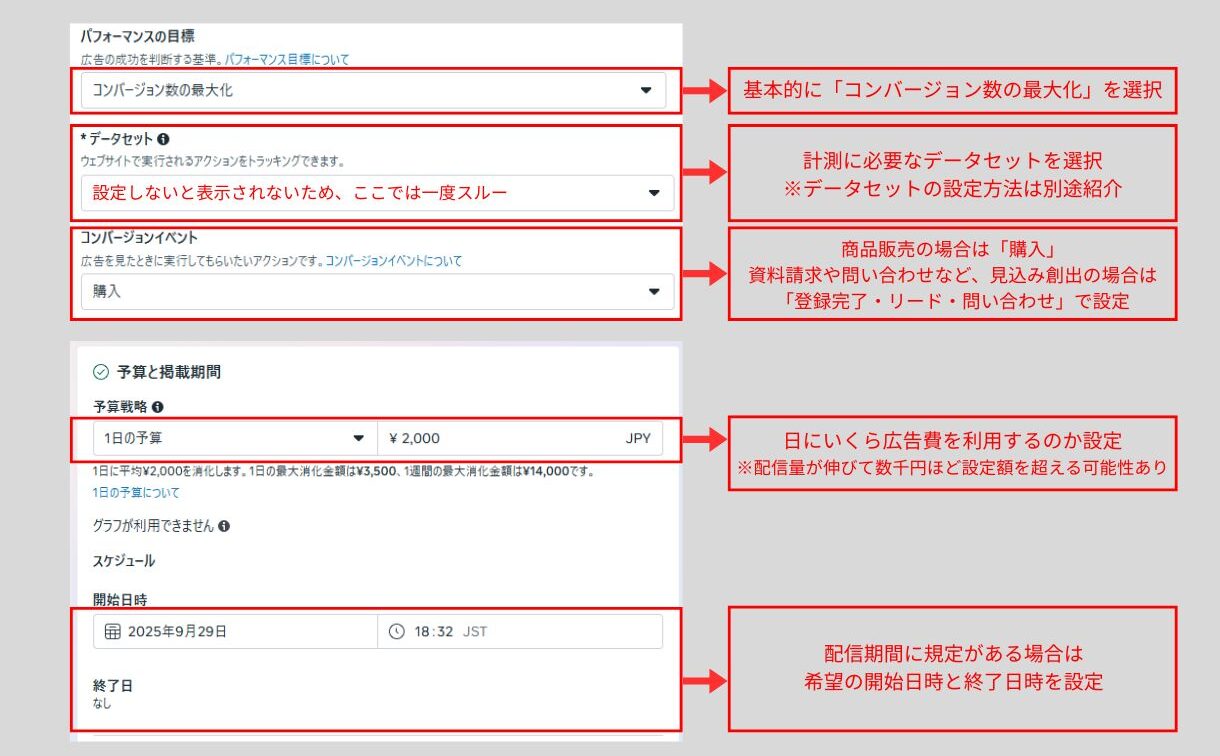Screen dimensions: 1220x756
Task: Click the info icon beside 予算戦略
Action: pyautogui.click(x=158, y=407)
